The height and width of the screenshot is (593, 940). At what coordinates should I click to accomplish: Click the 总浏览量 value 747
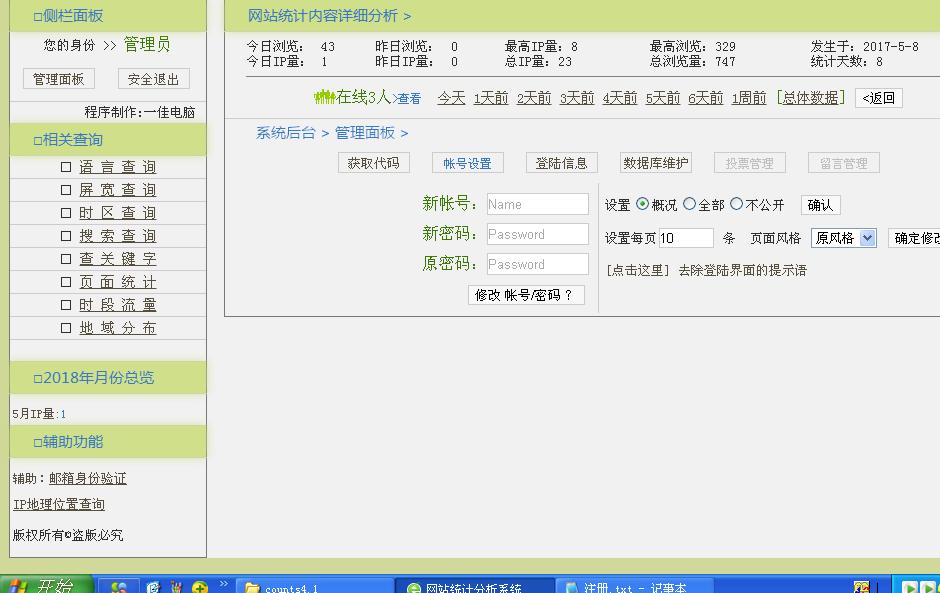pyautogui.click(x=725, y=61)
